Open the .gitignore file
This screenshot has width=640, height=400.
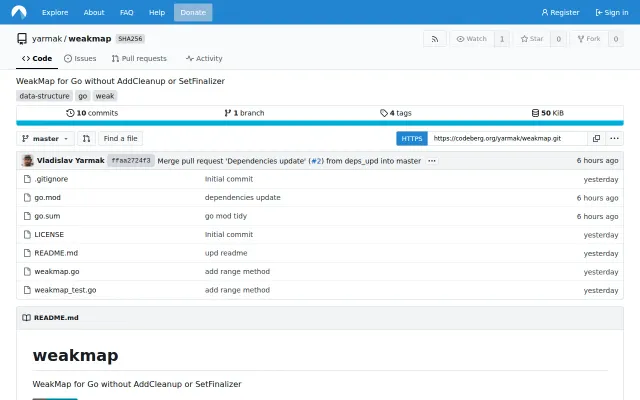(51, 179)
